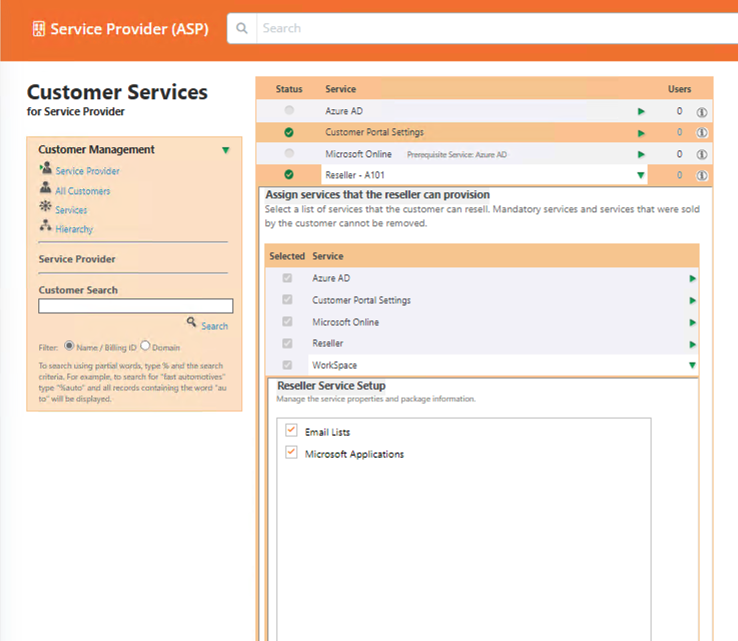Click the info icon on Microsoft Online row
This screenshot has height=641, width=738.
[x=701, y=154]
